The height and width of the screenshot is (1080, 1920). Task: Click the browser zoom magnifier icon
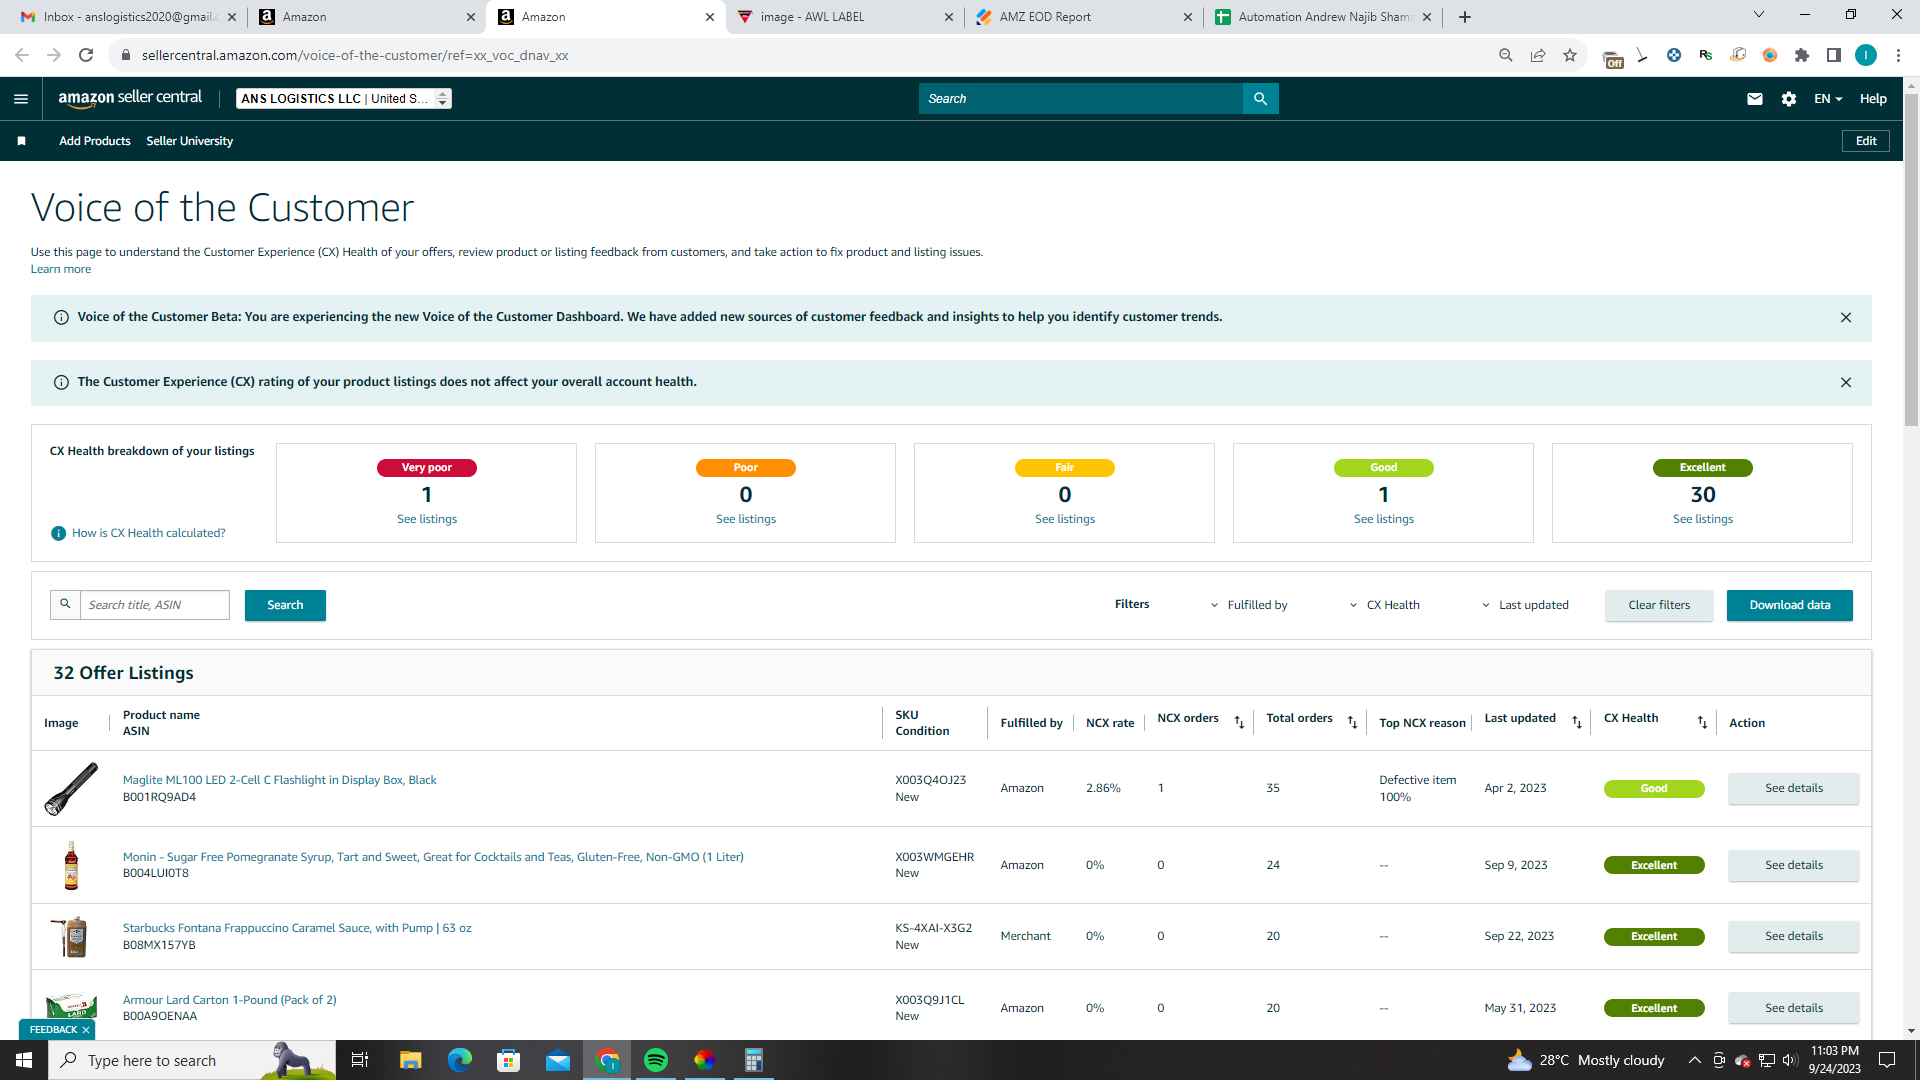pos(1506,55)
